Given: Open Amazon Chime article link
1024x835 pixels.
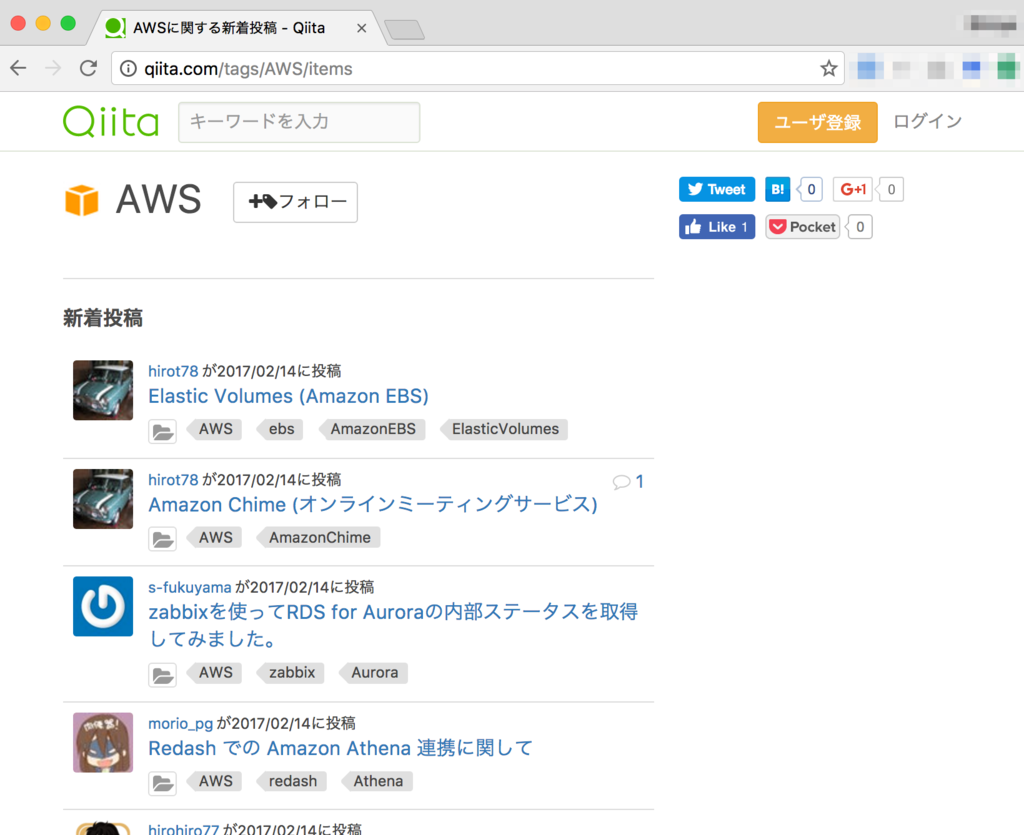Looking at the screenshot, I should 373,505.
